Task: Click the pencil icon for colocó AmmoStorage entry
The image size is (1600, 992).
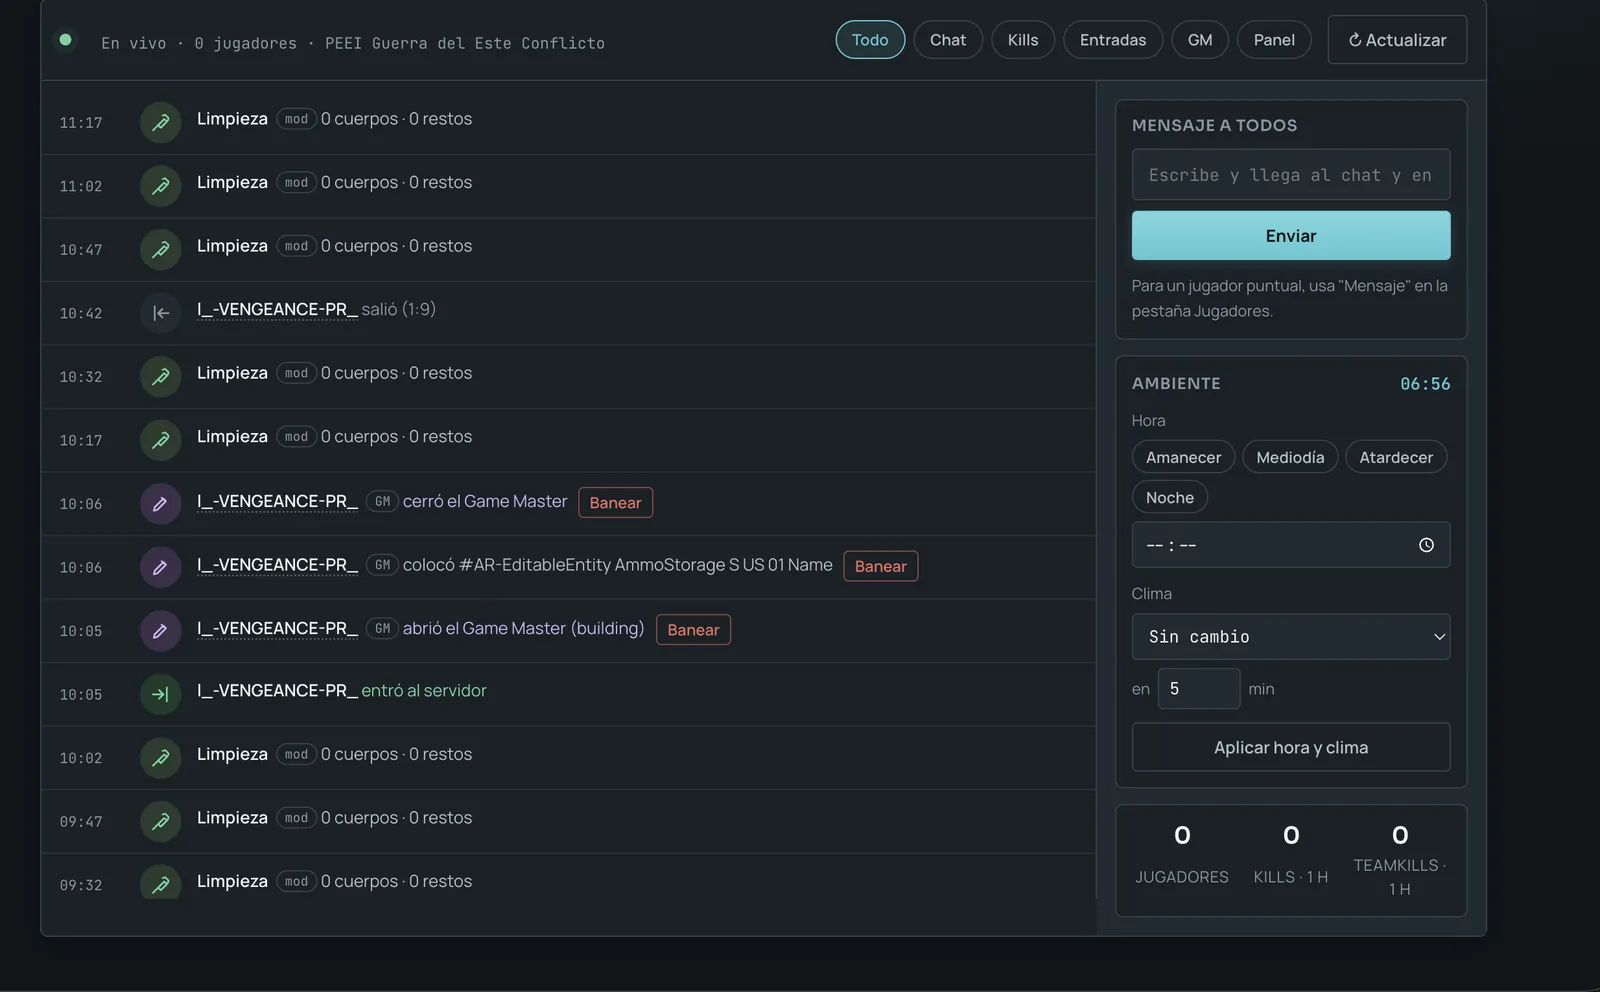Action: pos(160,567)
